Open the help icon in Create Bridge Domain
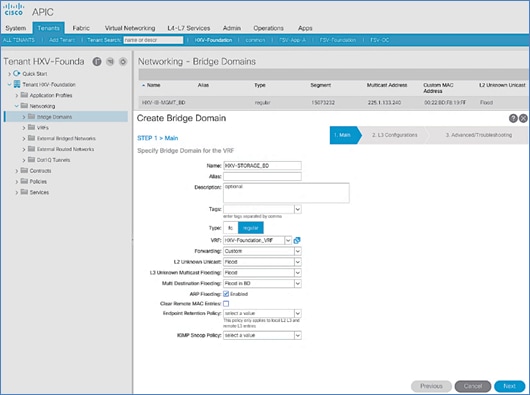530x395 pixels. point(513,118)
